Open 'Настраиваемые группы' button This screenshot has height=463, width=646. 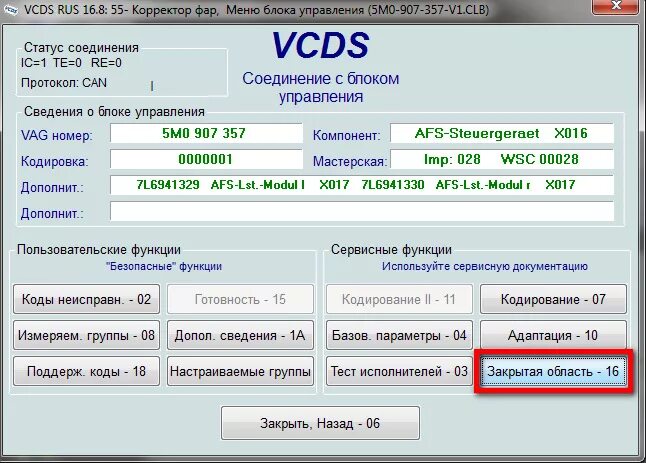[240, 371]
